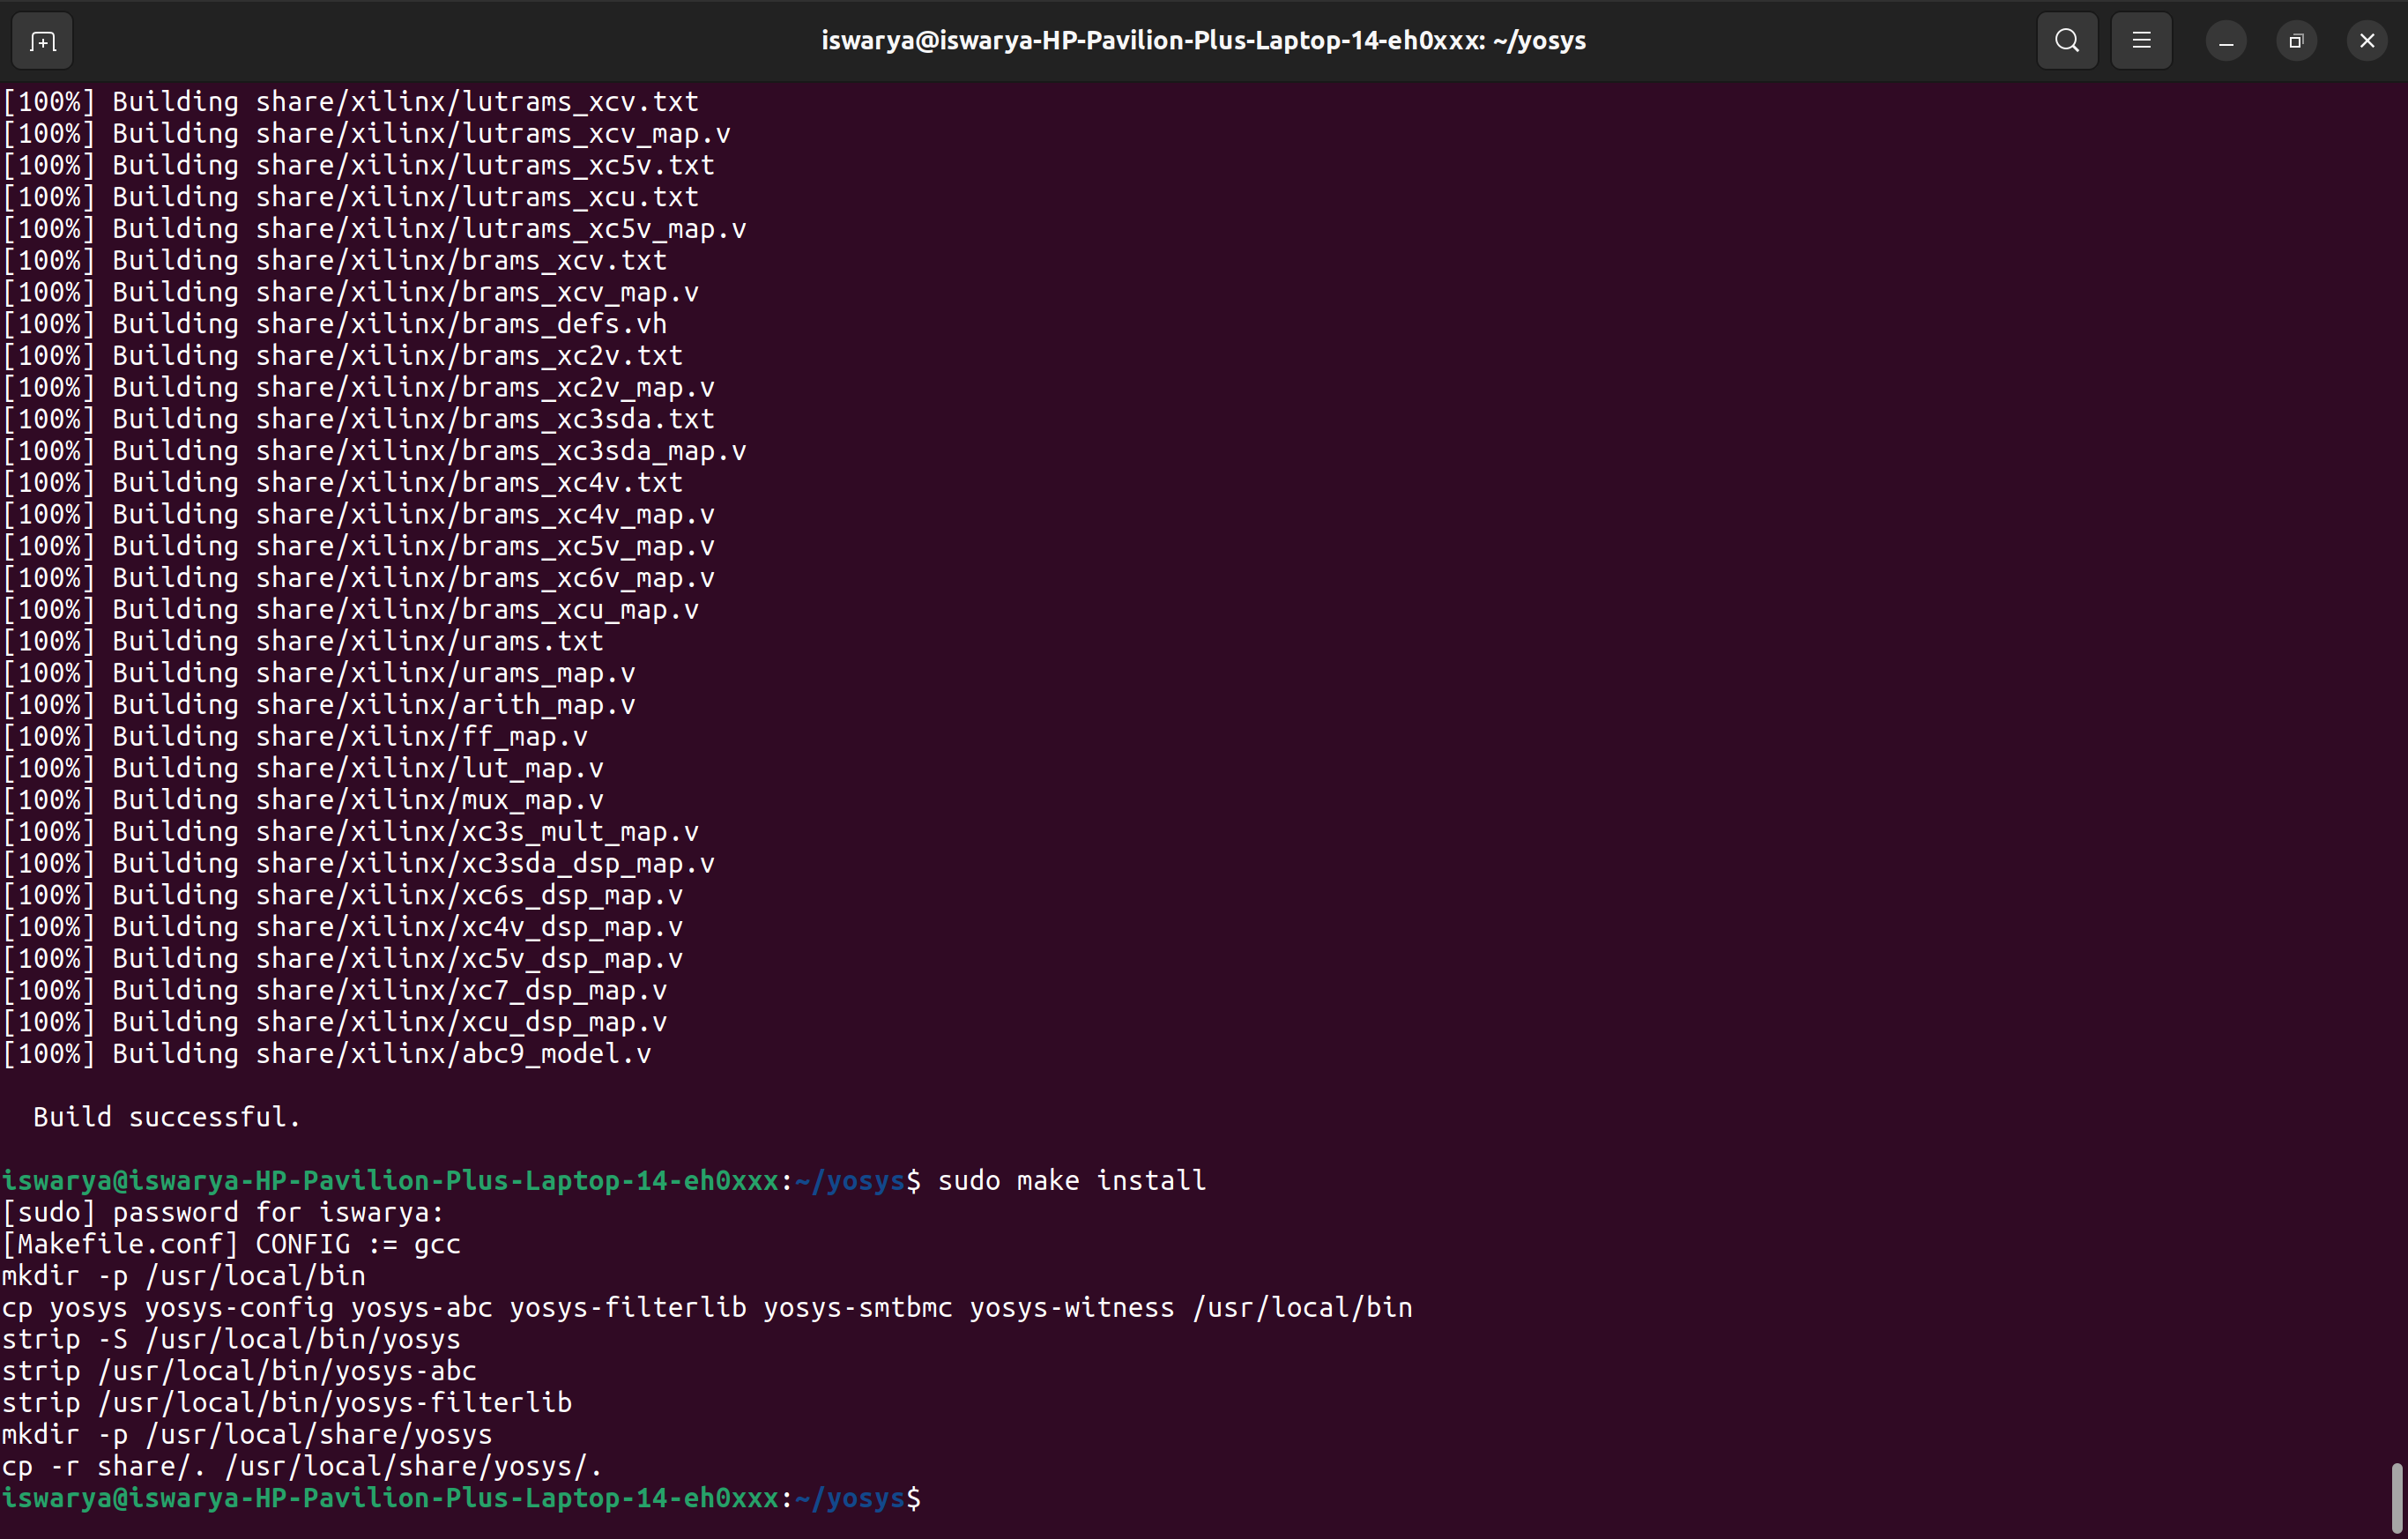Click the magnifier icon at top right
The height and width of the screenshot is (1539, 2408).
click(2066, 40)
